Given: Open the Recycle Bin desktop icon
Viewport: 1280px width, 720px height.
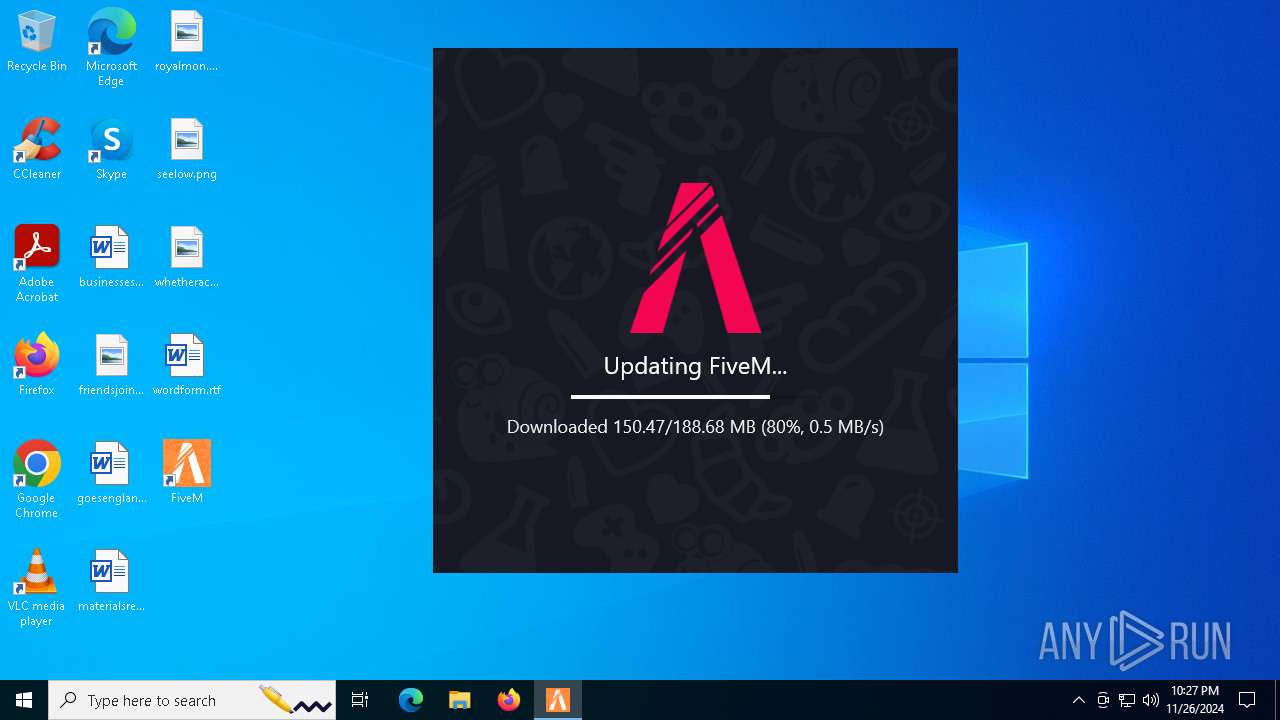Looking at the screenshot, I should (x=37, y=42).
